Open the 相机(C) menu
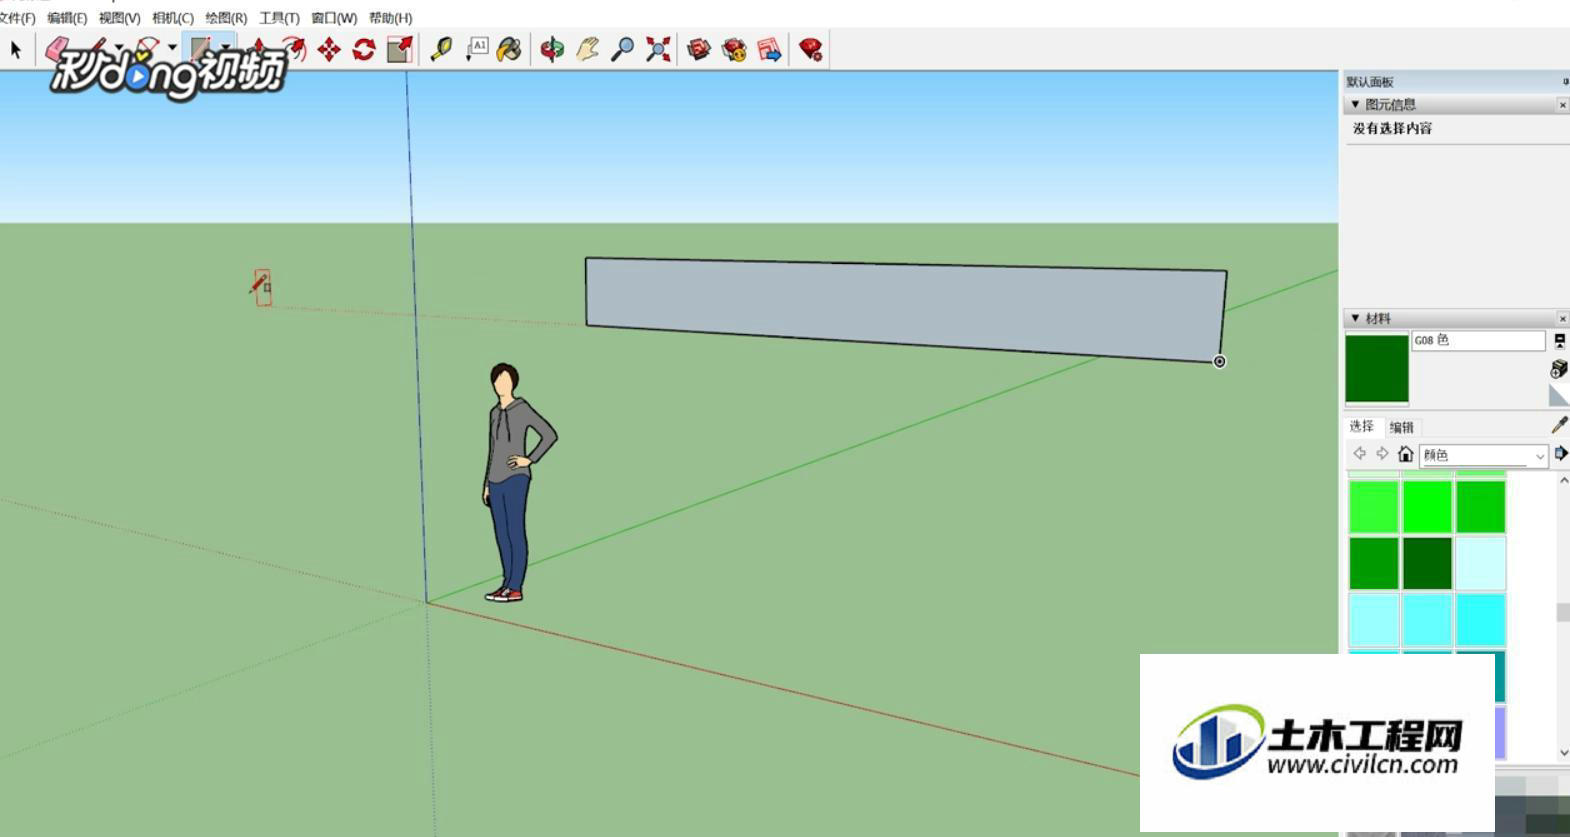Viewport: 1570px width, 837px height. (173, 18)
